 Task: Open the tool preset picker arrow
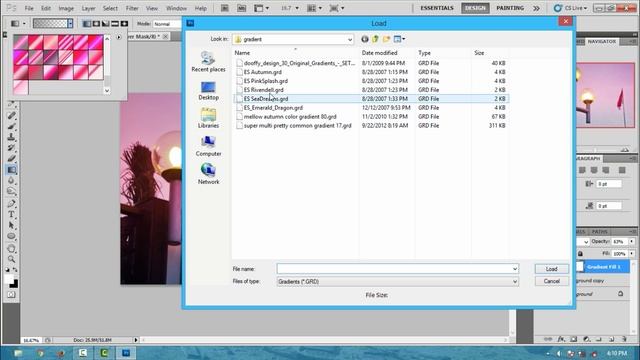pos(24,24)
